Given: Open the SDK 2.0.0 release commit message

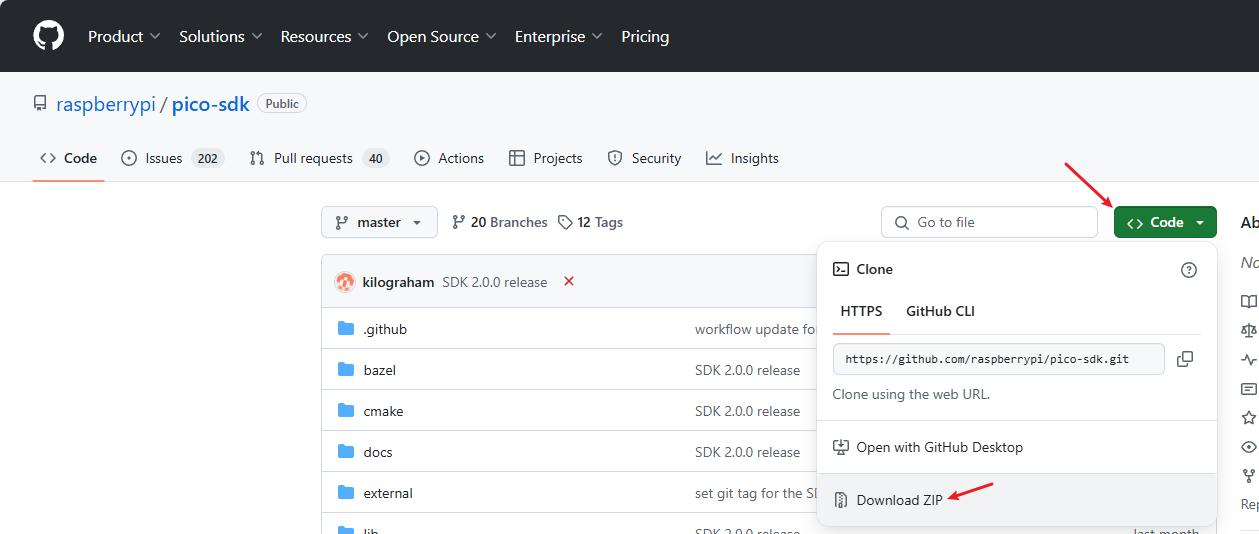Looking at the screenshot, I should [x=495, y=282].
